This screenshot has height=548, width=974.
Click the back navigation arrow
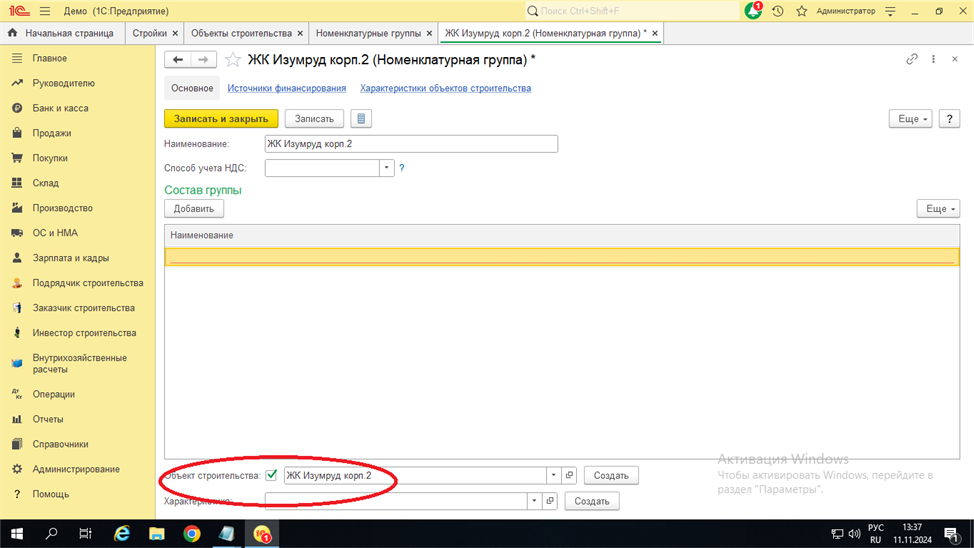pyautogui.click(x=178, y=60)
